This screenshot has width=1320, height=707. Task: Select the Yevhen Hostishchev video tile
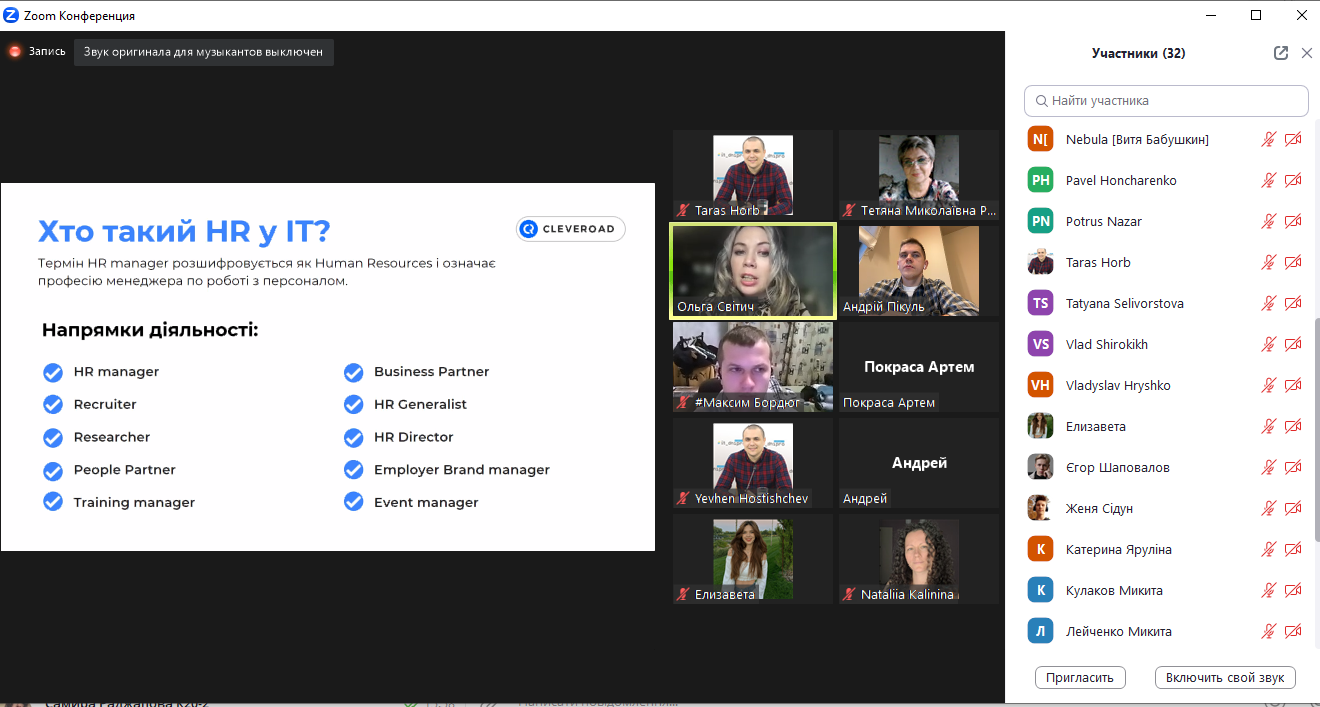tap(753, 463)
